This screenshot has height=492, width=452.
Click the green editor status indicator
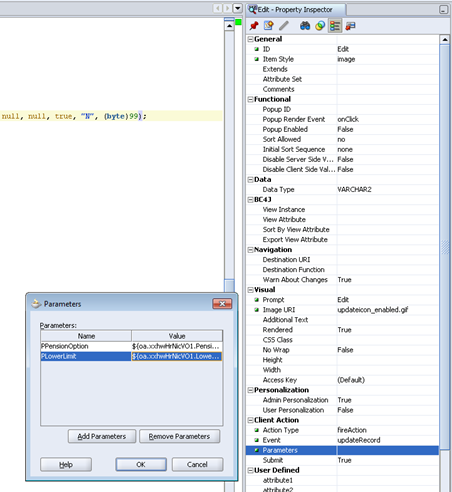pos(238,22)
